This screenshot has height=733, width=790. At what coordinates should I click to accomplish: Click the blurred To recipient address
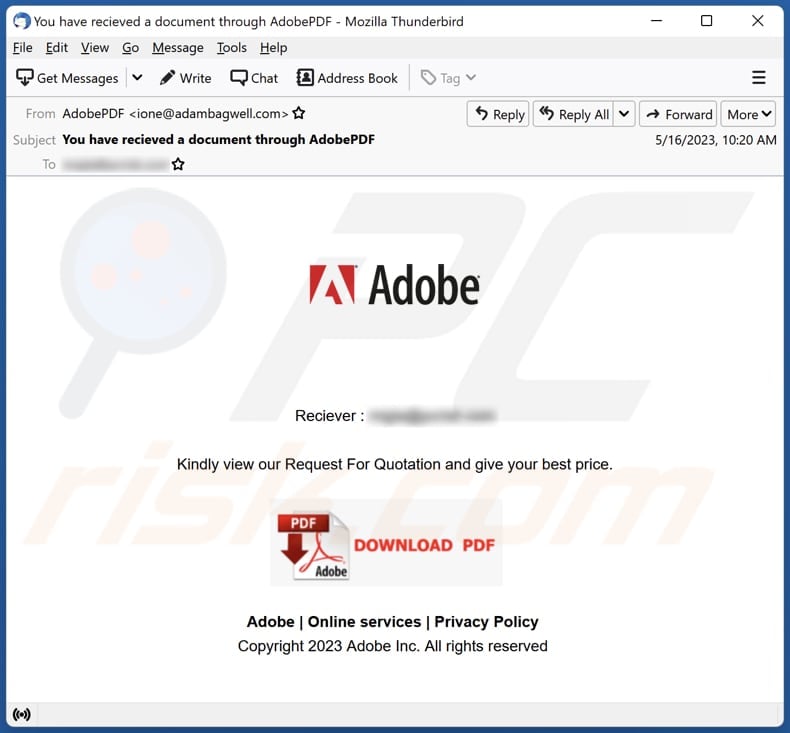pyautogui.click(x=115, y=164)
